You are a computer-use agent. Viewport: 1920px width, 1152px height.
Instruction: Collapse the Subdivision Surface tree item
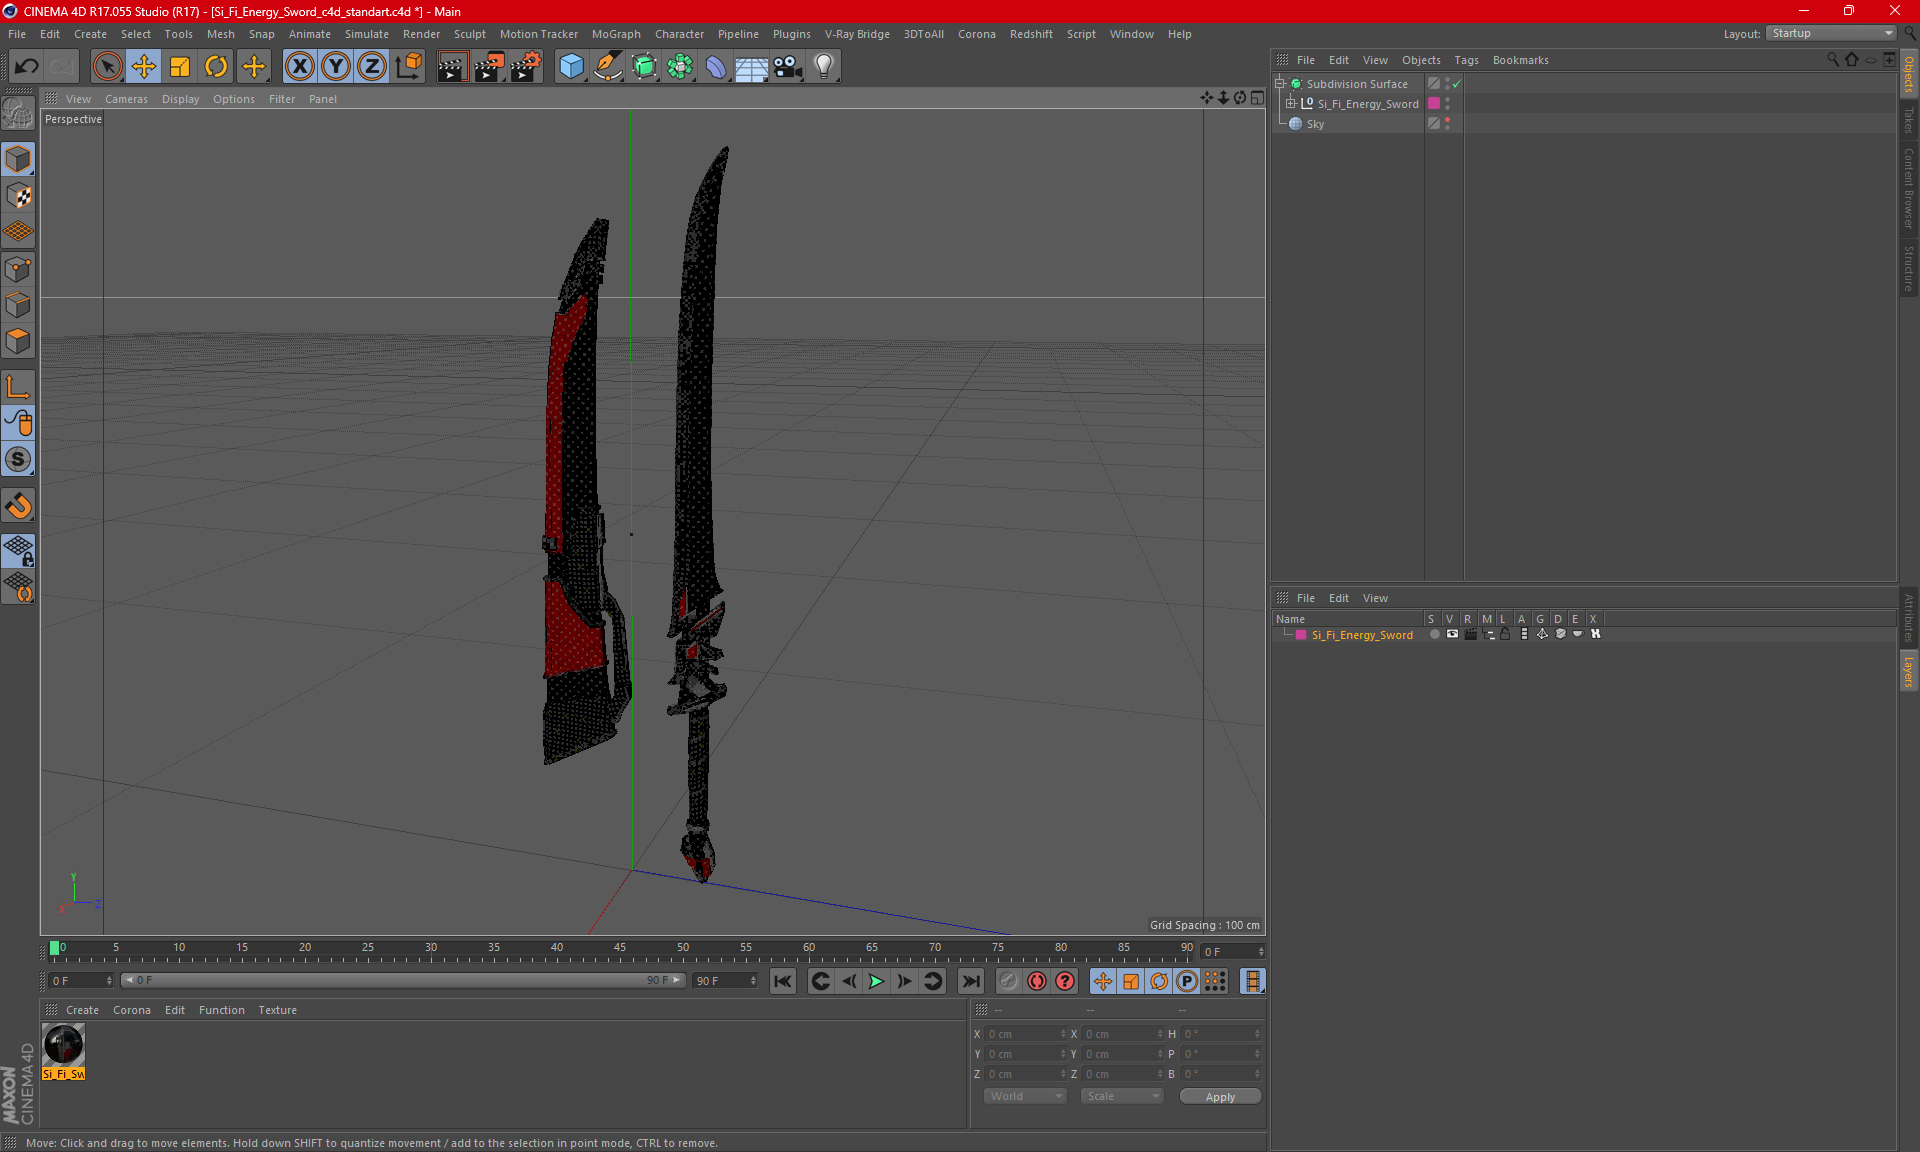pos(1280,84)
